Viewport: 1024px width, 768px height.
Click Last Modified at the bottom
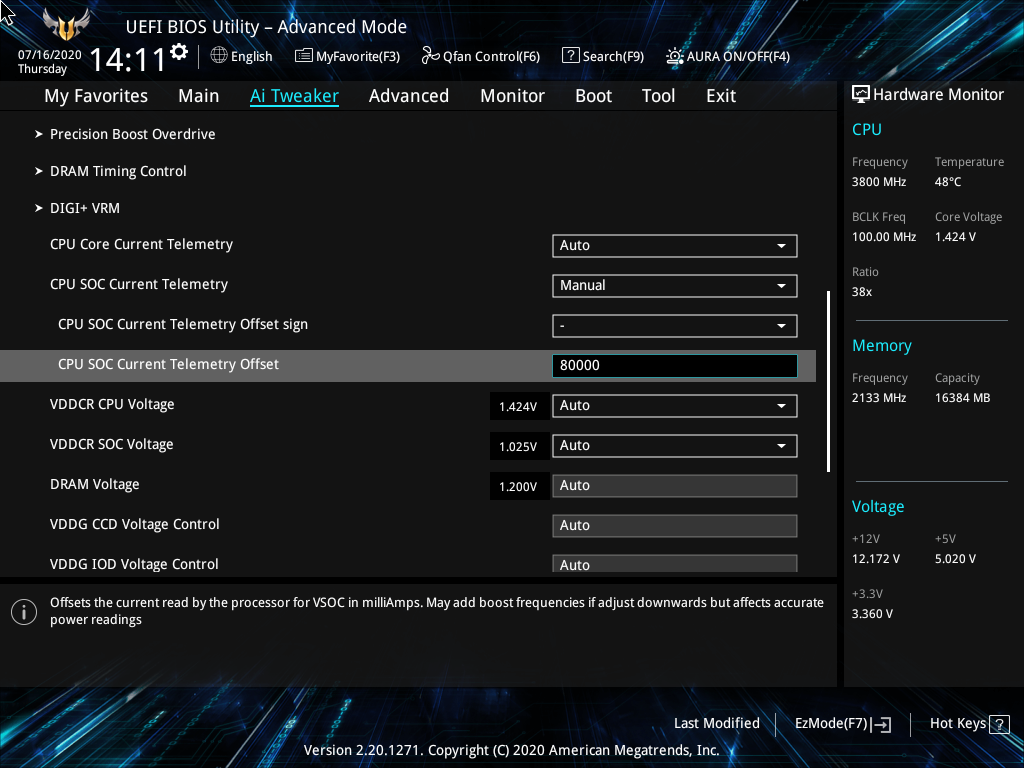716,723
